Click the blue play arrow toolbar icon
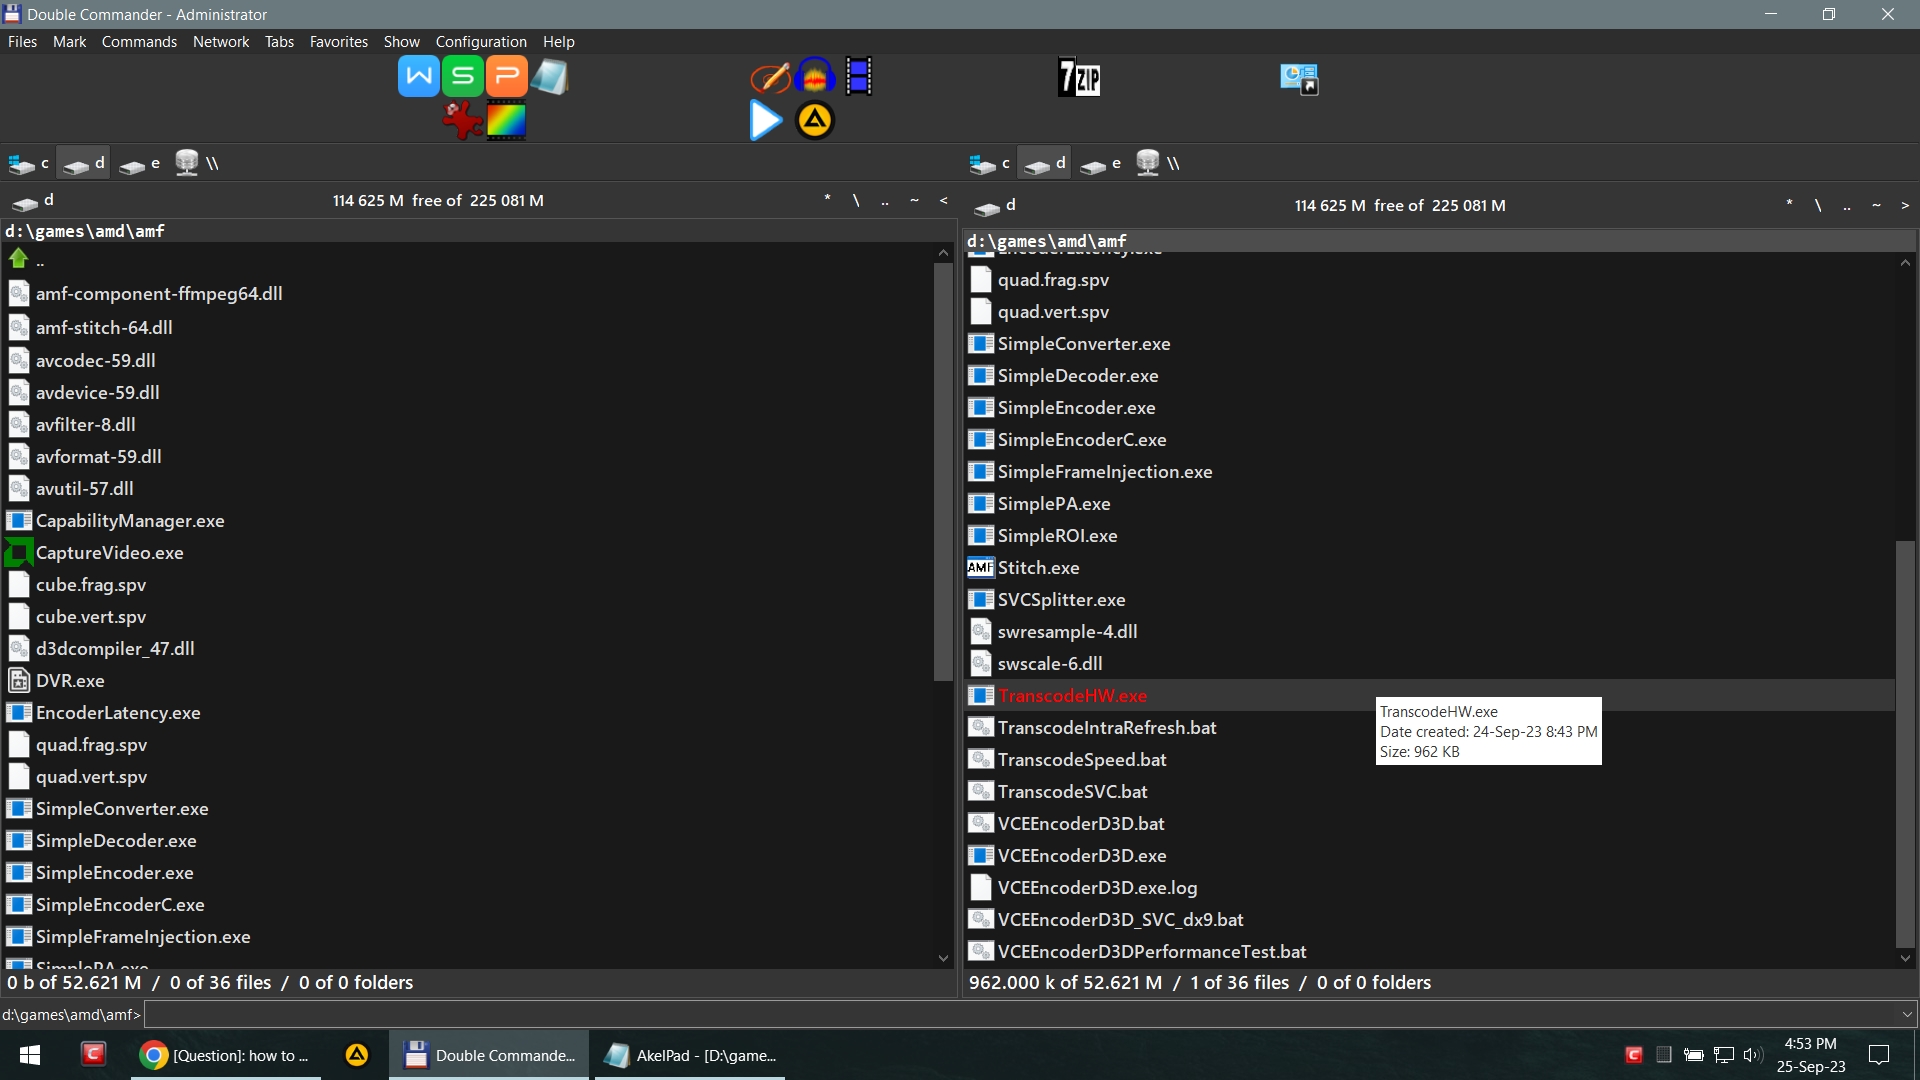 [765, 121]
